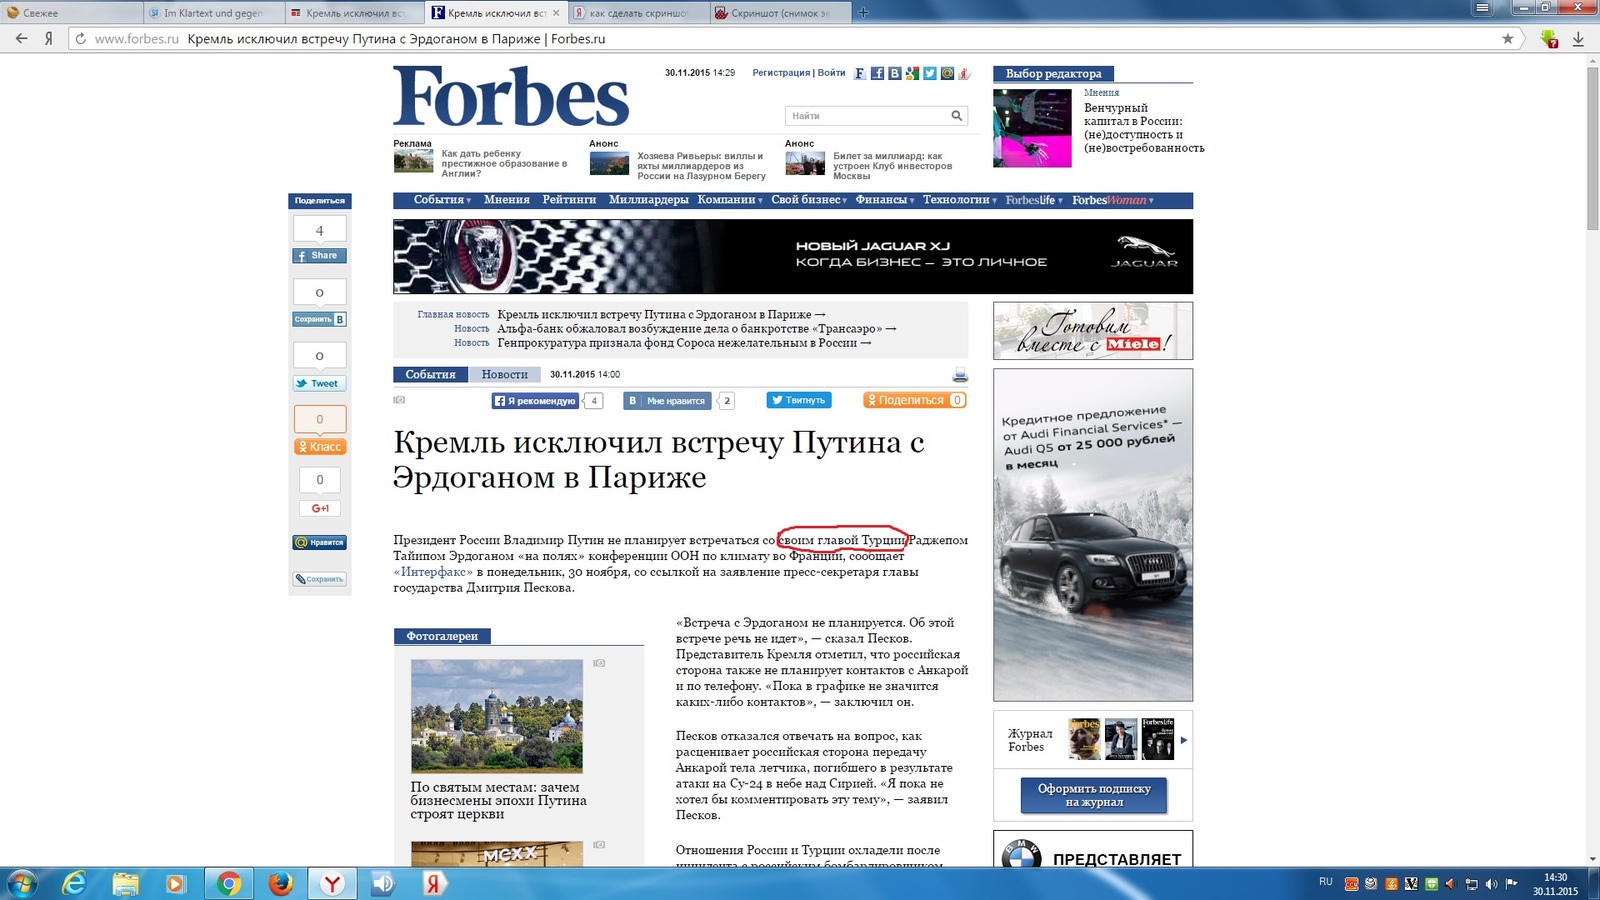
Task: Click into the Найти search field
Action: point(865,116)
